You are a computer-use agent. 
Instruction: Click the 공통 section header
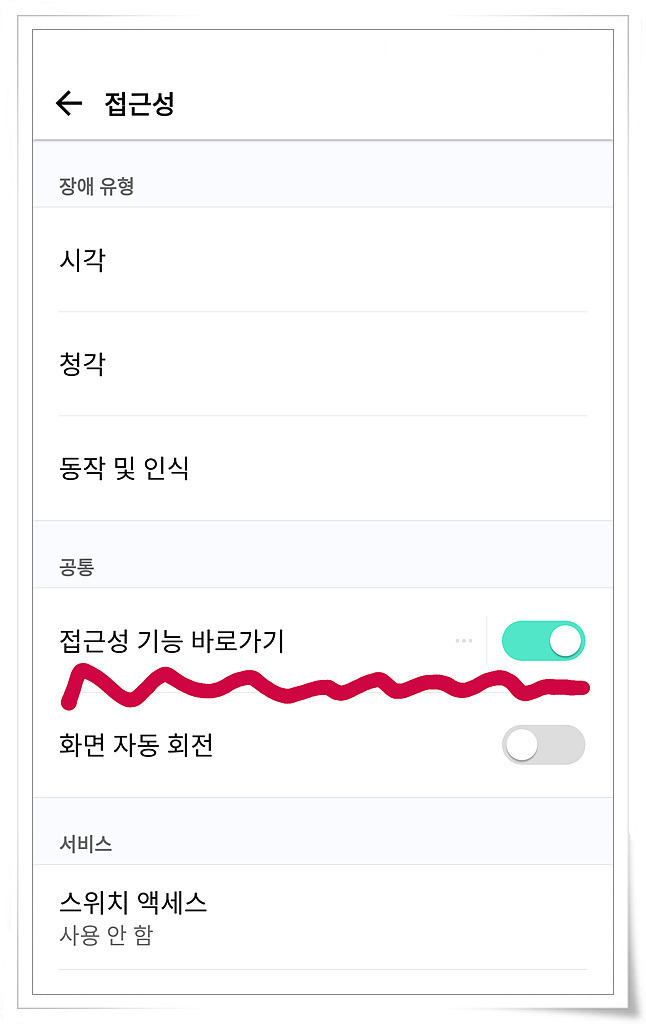[x=77, y=566]
